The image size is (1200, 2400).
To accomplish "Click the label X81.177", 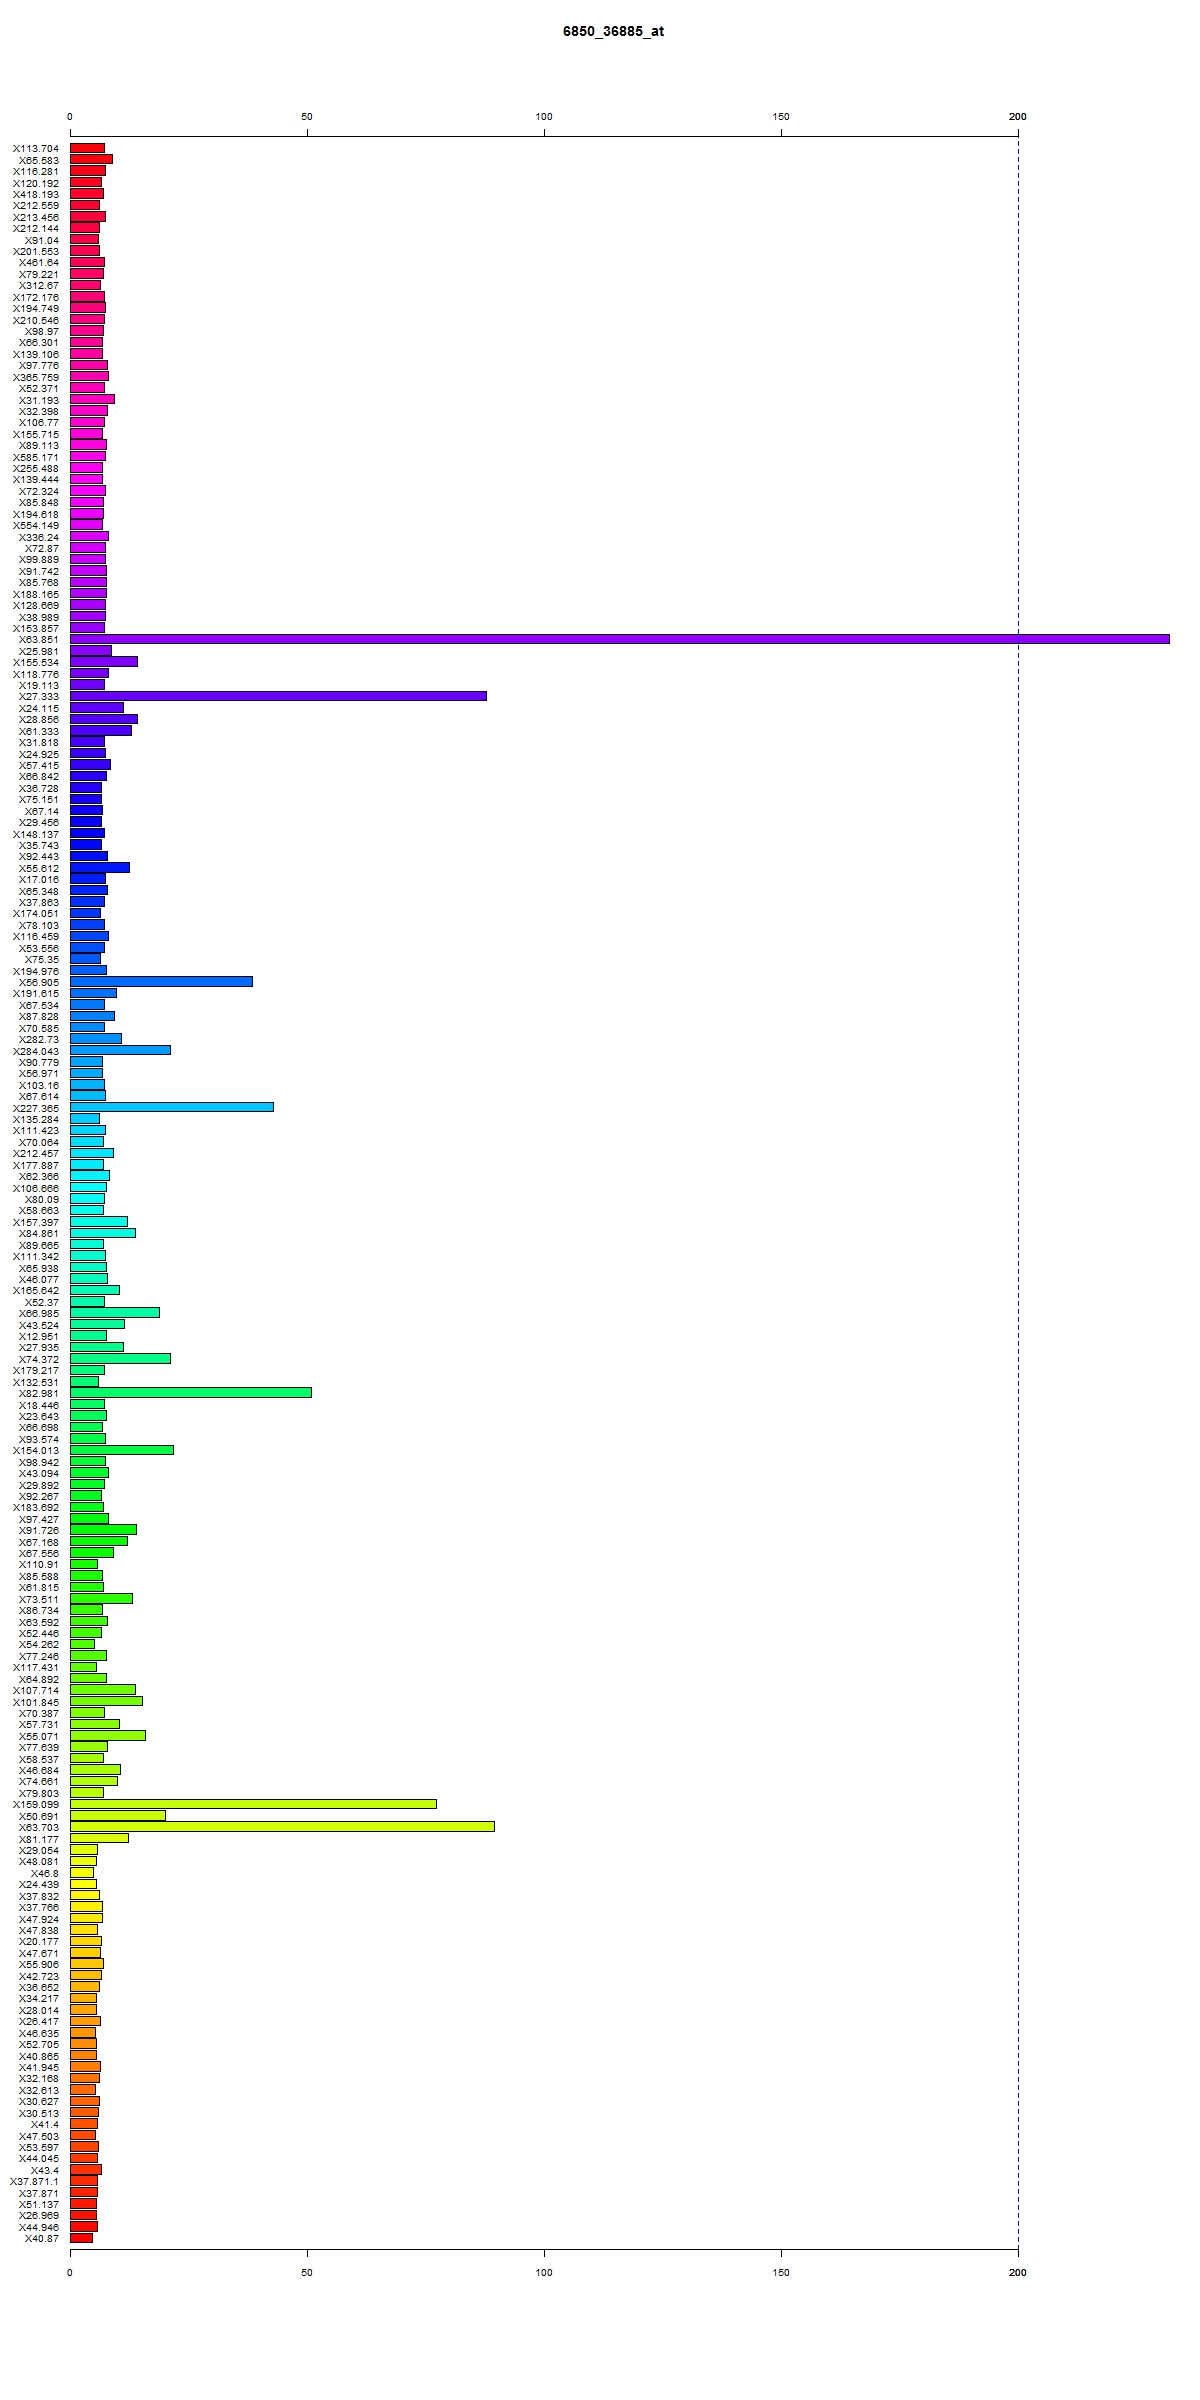I will tap(39, 1839).
